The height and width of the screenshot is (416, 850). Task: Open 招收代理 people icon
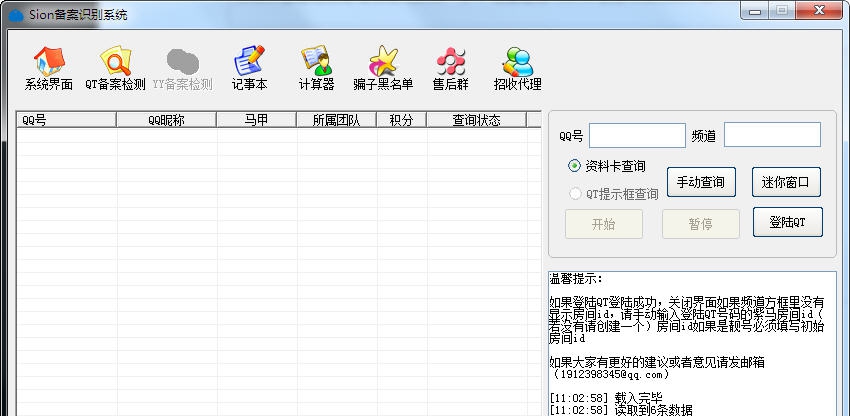518,61
